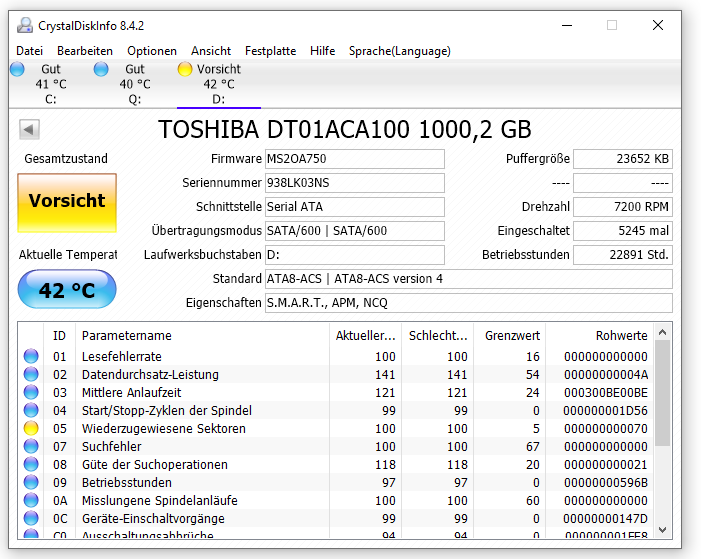Click the yellow warning icon for Wiederzugewiesene Sektoren
The image size is (701, 559).
[x=31, y=428]
